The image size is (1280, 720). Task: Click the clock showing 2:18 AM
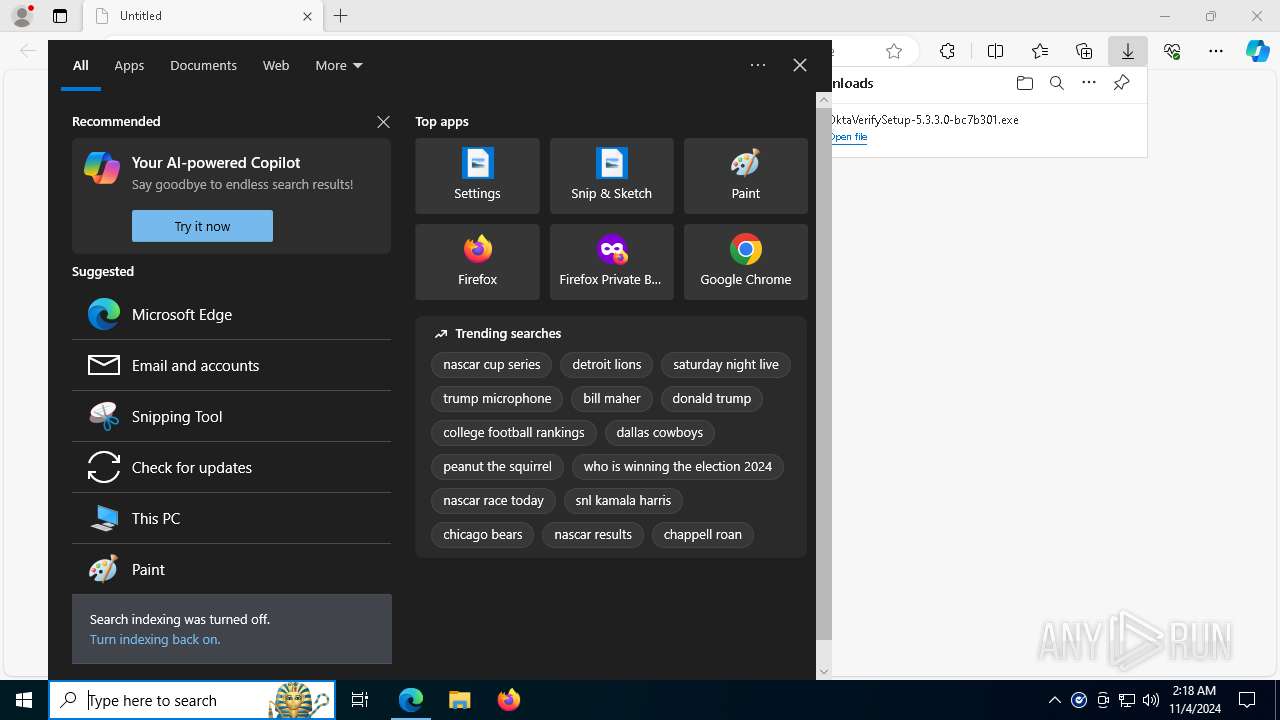pos(1193,700)
